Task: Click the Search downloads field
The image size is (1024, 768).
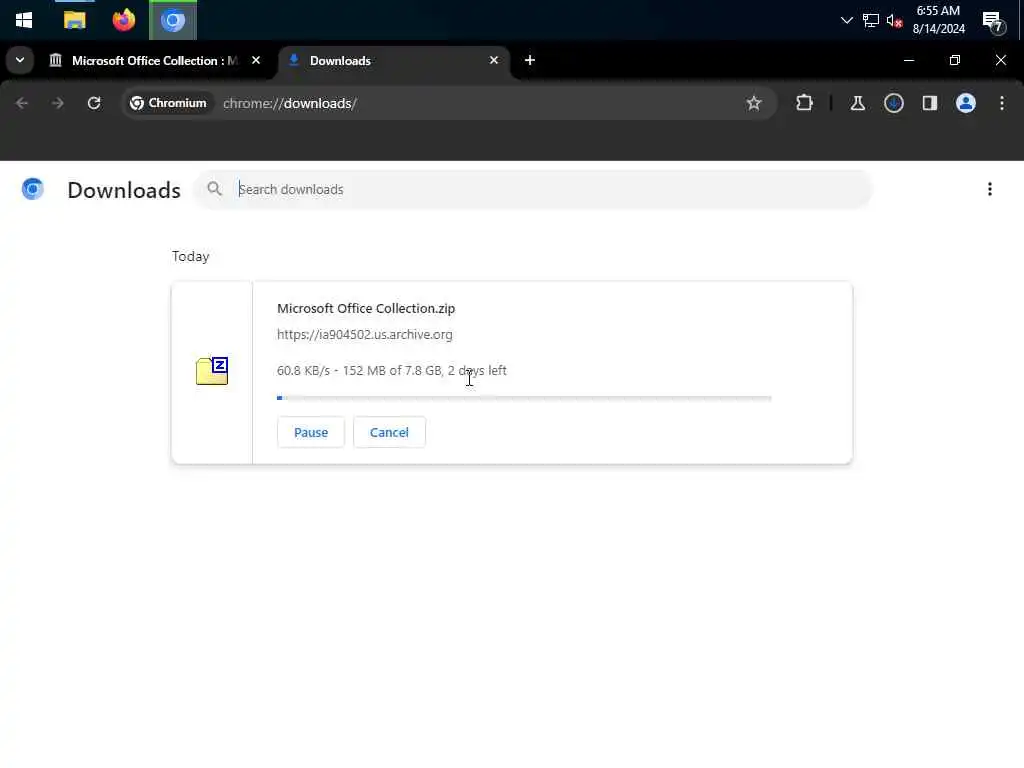Action: (x=533, y=189)
